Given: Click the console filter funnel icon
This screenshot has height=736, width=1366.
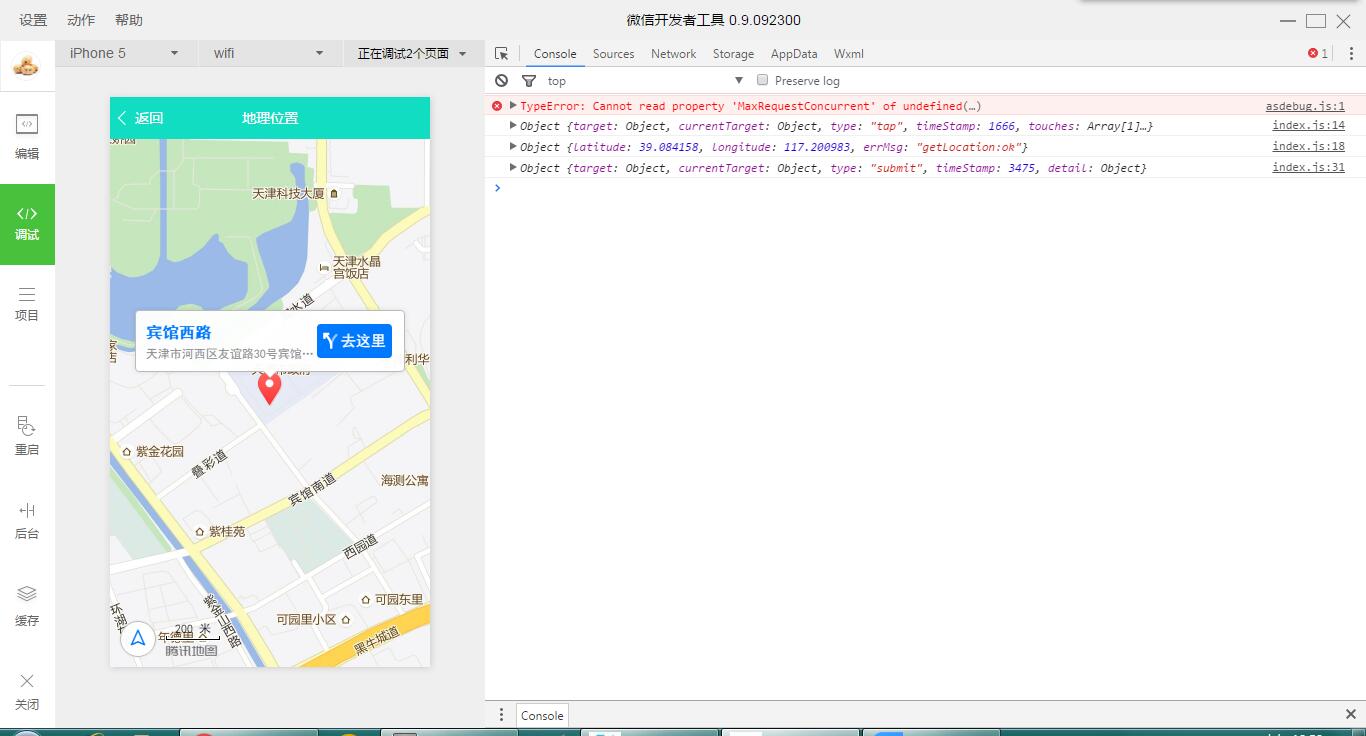Looking at the screenshot, I should coord(529,81).
